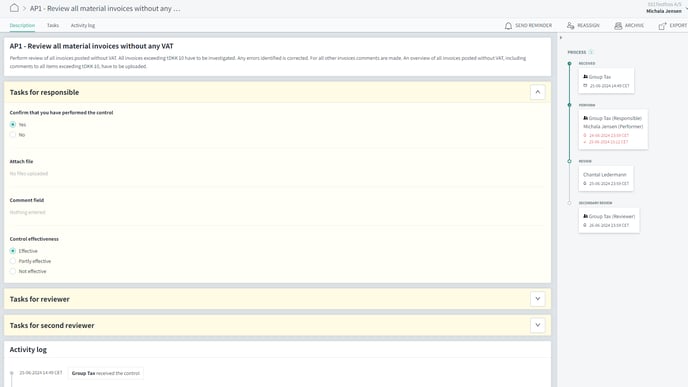
Task: Open the Activity log tab
Action: (x=83, y=25)
